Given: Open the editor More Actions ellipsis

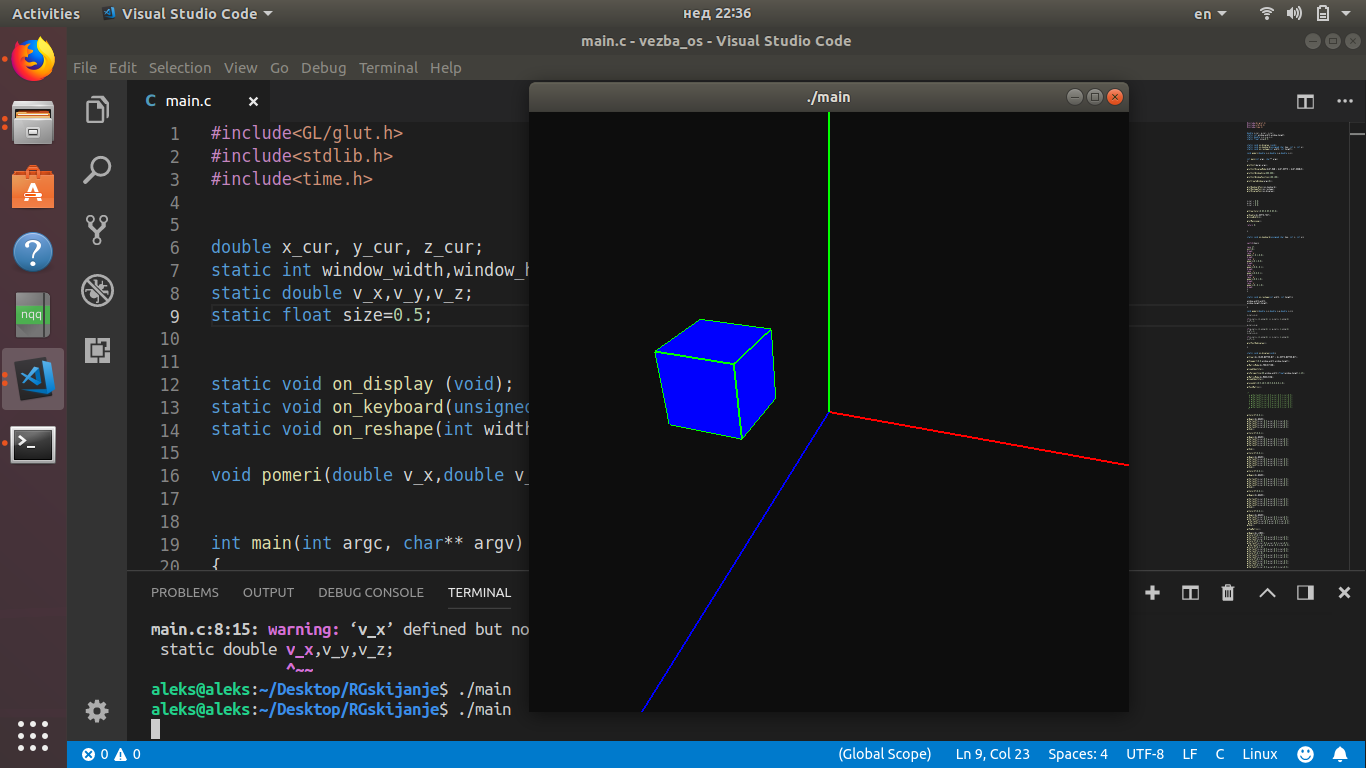Looking at the screenshot, I should pyautogui.click(x=1344, y=101).
